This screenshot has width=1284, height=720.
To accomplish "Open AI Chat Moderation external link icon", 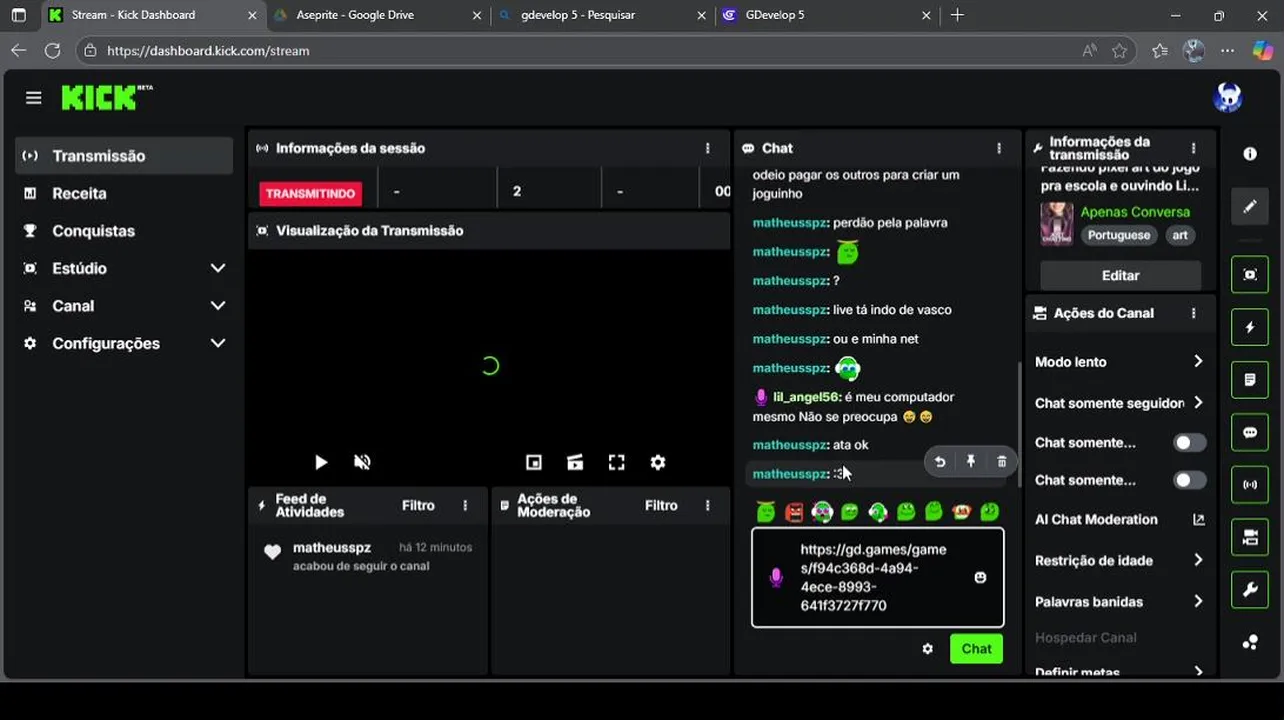I will pos(1199,519).
